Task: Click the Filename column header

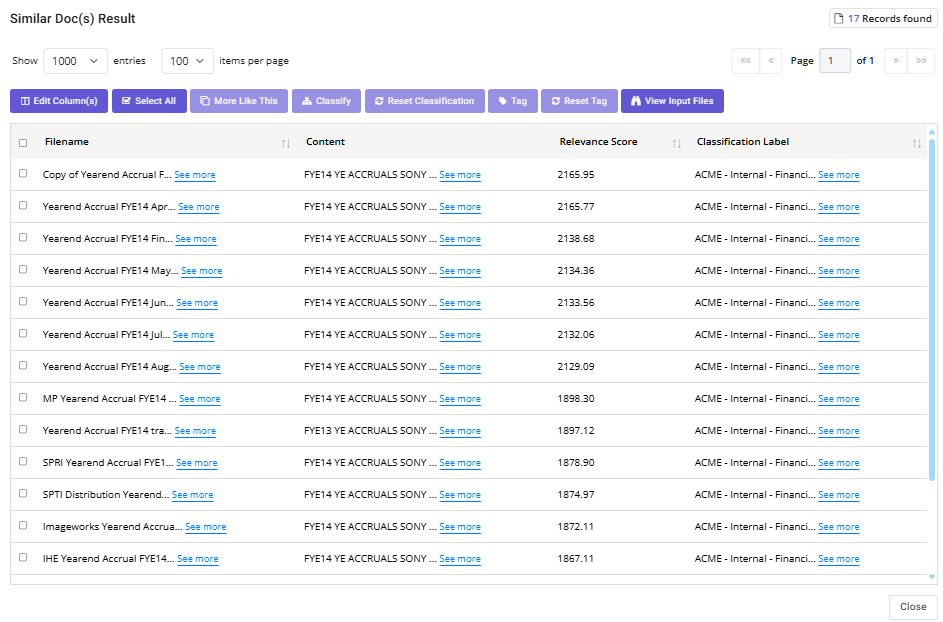Action: [x=67, y=142]
